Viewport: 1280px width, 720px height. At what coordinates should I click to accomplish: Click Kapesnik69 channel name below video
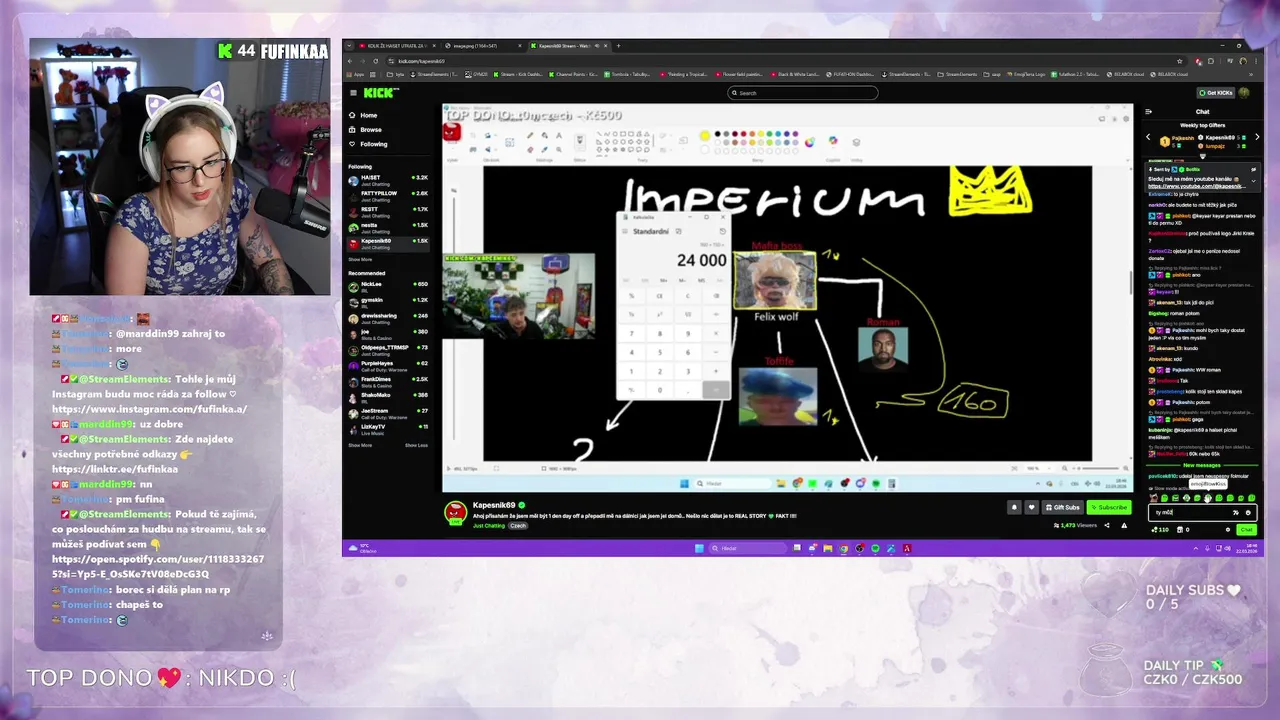pyautogui.click(x=494, y=505)
